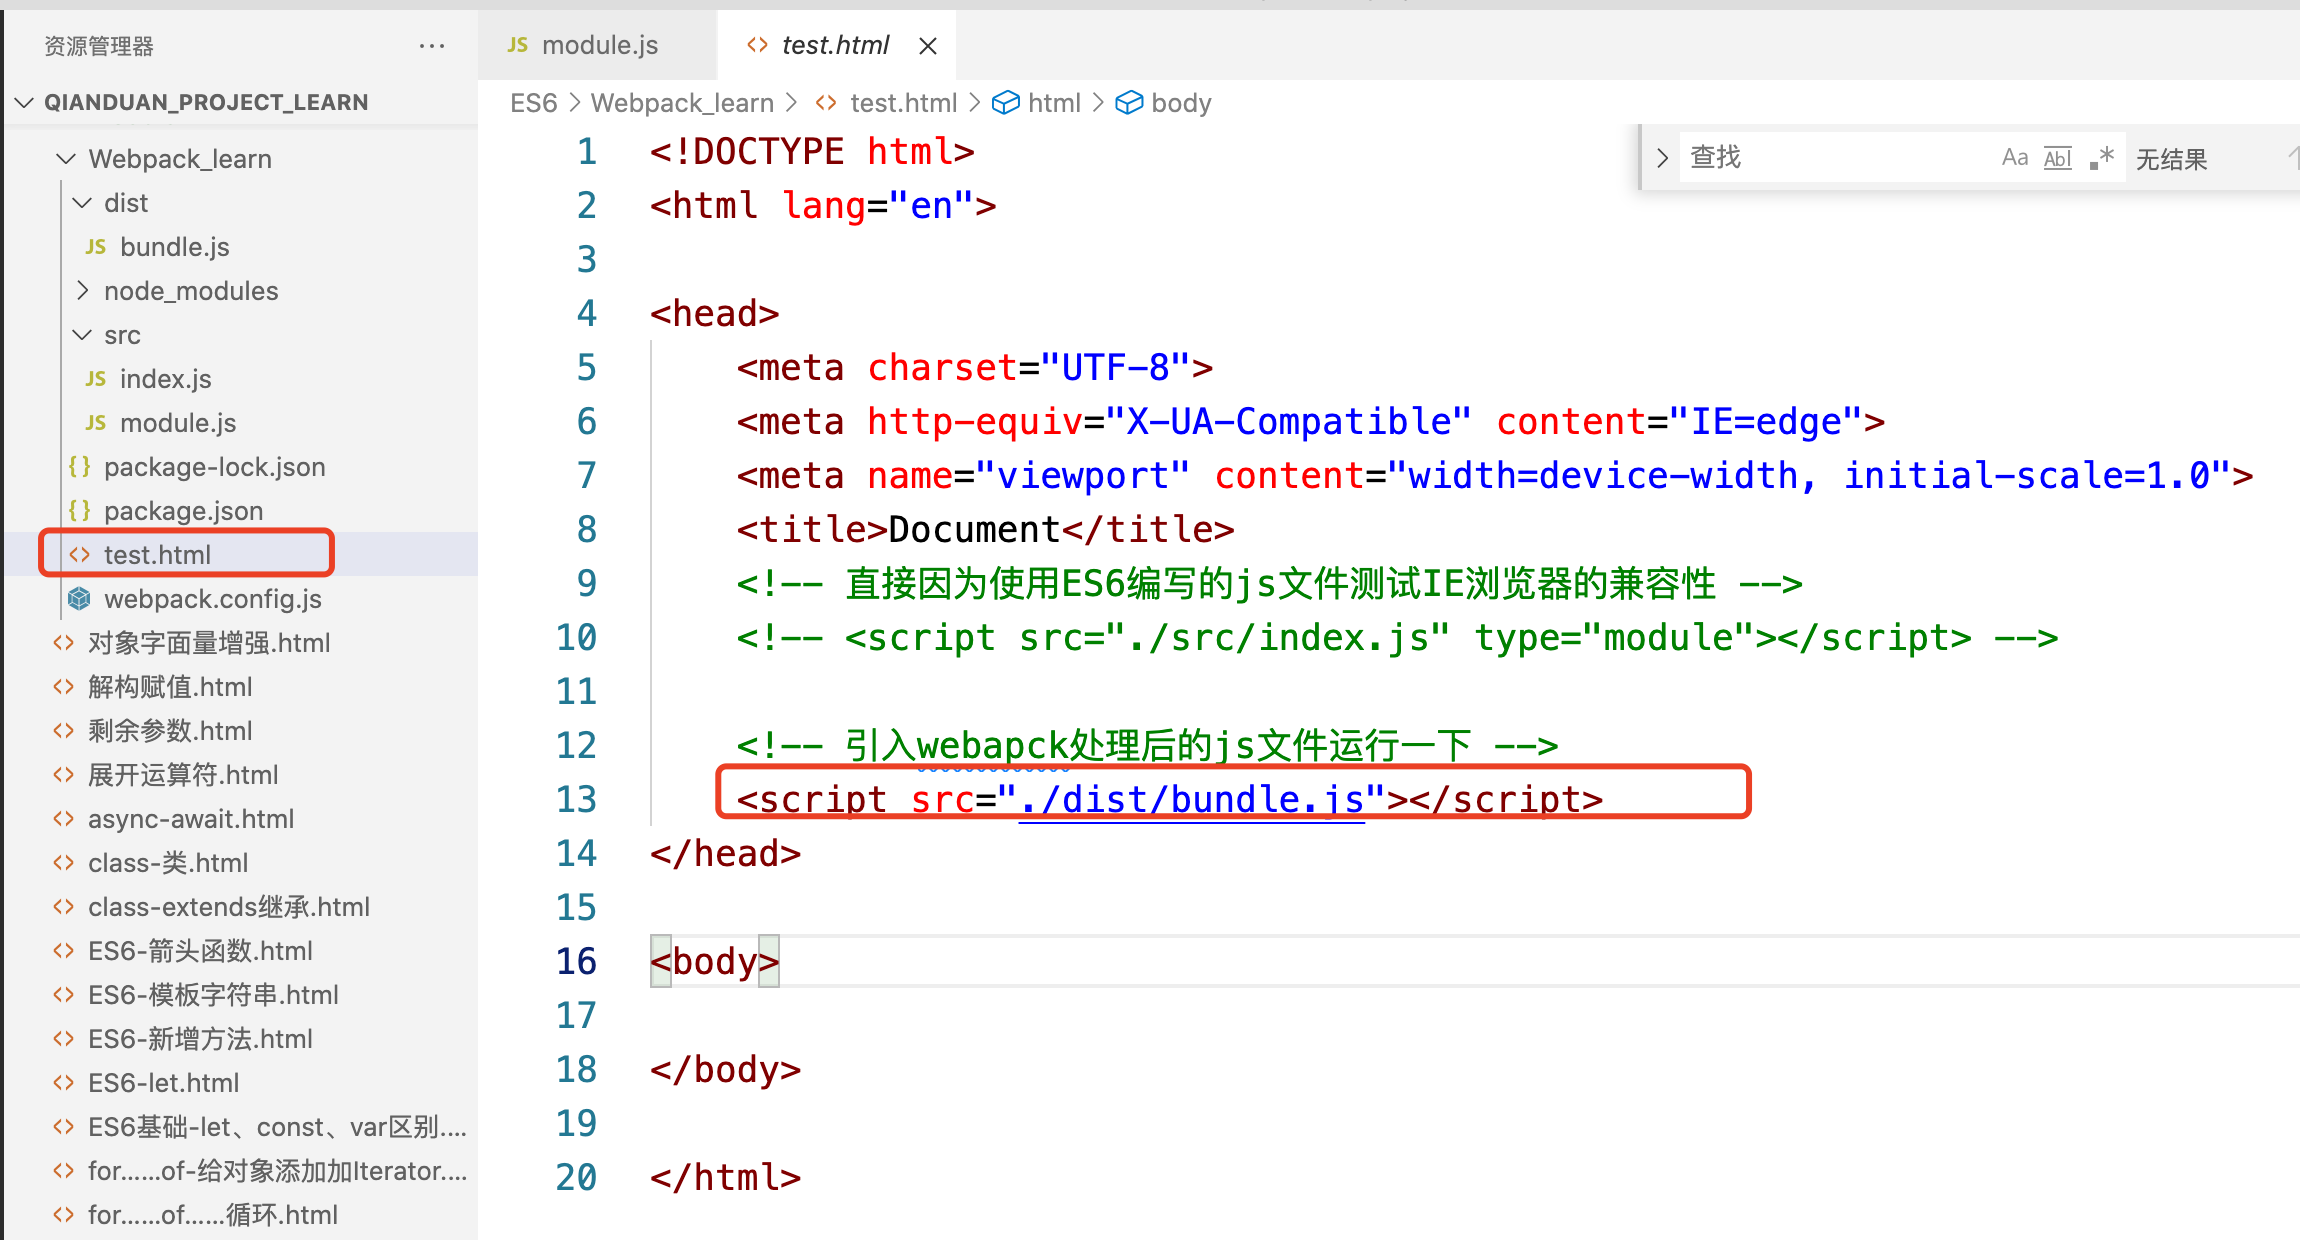This screenshot has width=2300, height=1240.
Task: Open for……of-给对象添加加Iterator file
Action: point(277,1171)
